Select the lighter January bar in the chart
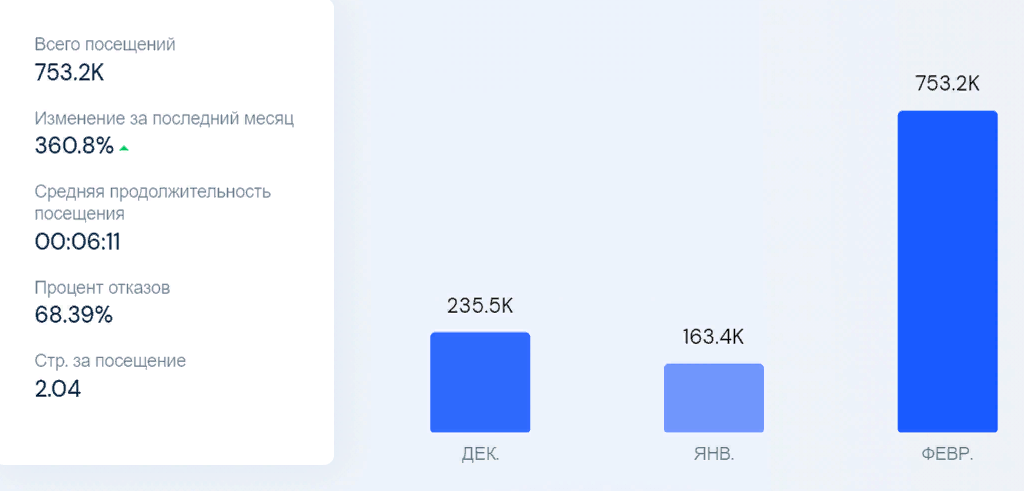Image resolution: width=1024 pixels, height=491 pixels. (x=714, y=398)
